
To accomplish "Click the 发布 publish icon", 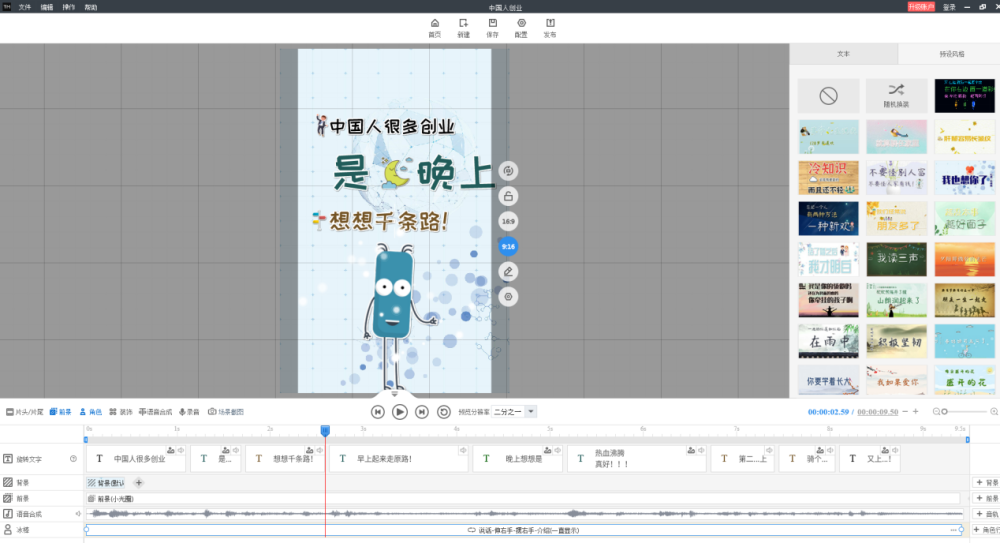I will pos(550,27).
